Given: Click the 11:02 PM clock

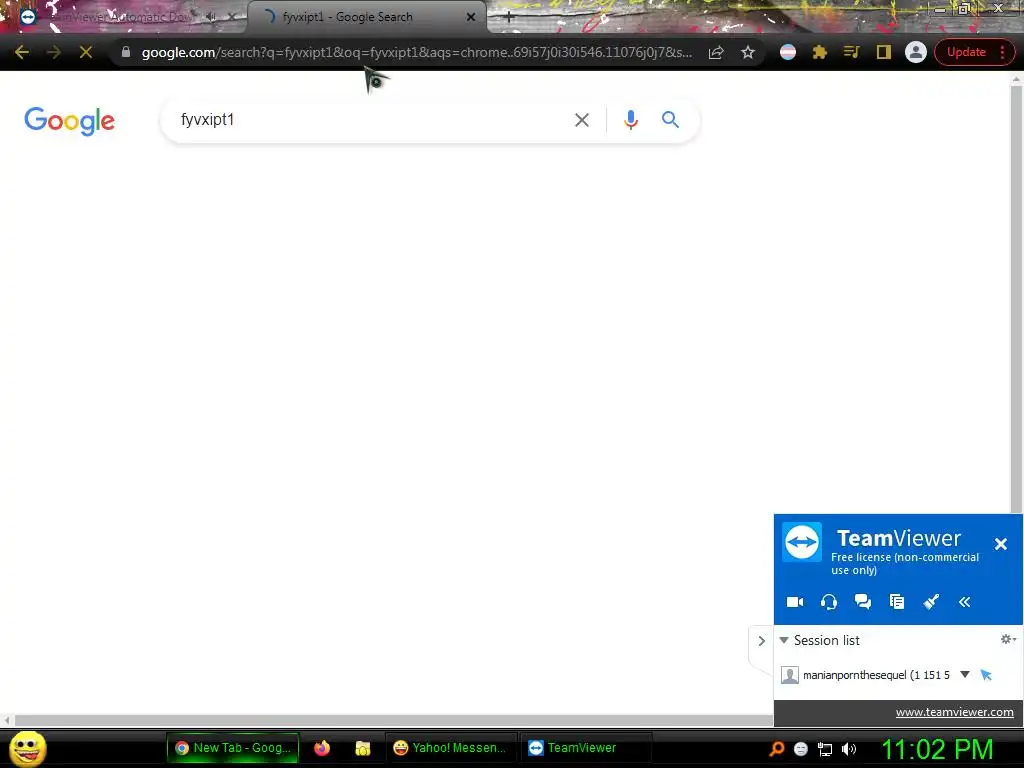Looking at the screenshot, I should pos(938,749).
